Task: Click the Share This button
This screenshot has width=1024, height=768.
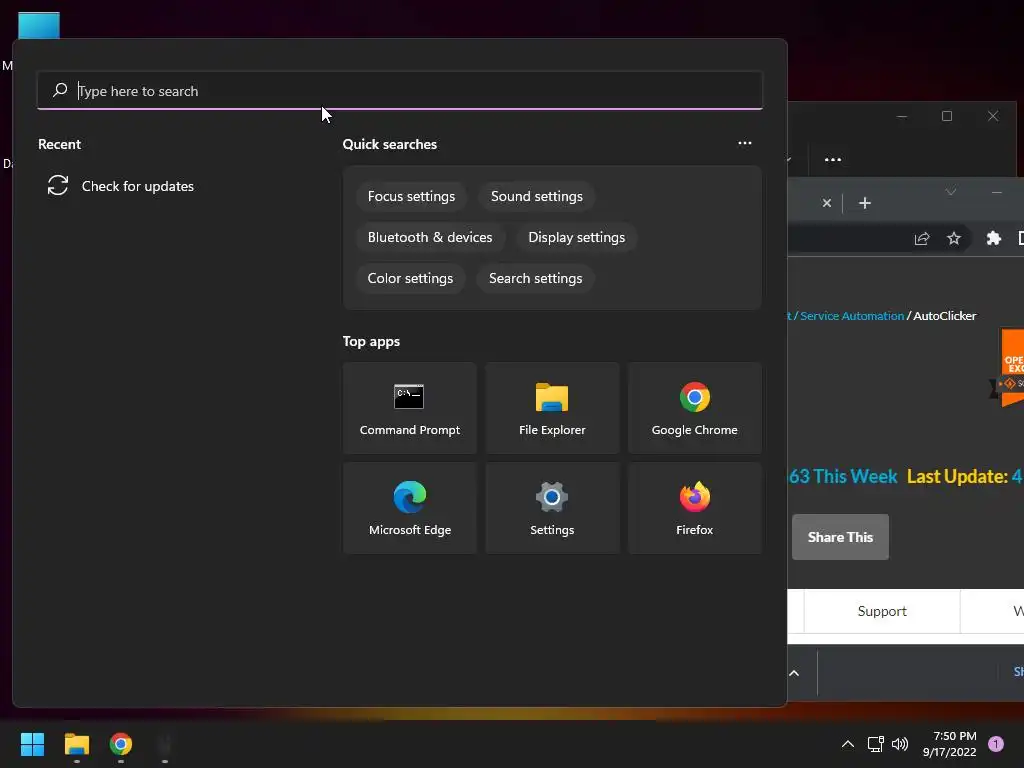Action: 840,537
